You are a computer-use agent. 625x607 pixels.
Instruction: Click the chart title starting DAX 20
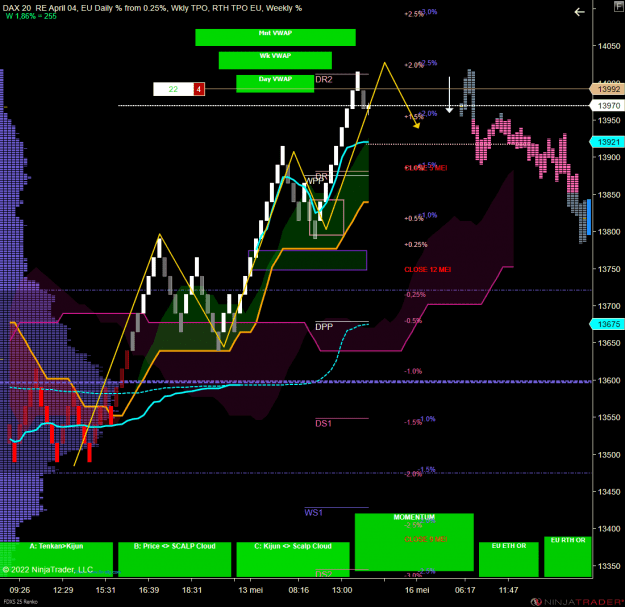tap(152, 8)
